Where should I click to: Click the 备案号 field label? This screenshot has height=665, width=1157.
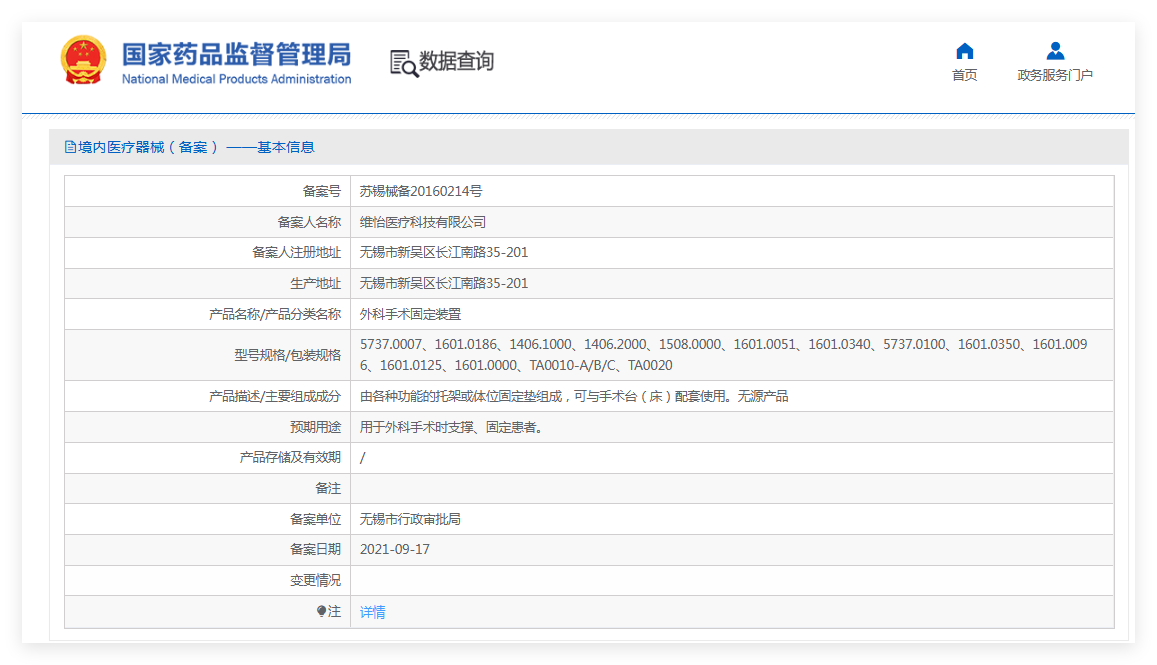pyautogui.click(x=322, y=191)
